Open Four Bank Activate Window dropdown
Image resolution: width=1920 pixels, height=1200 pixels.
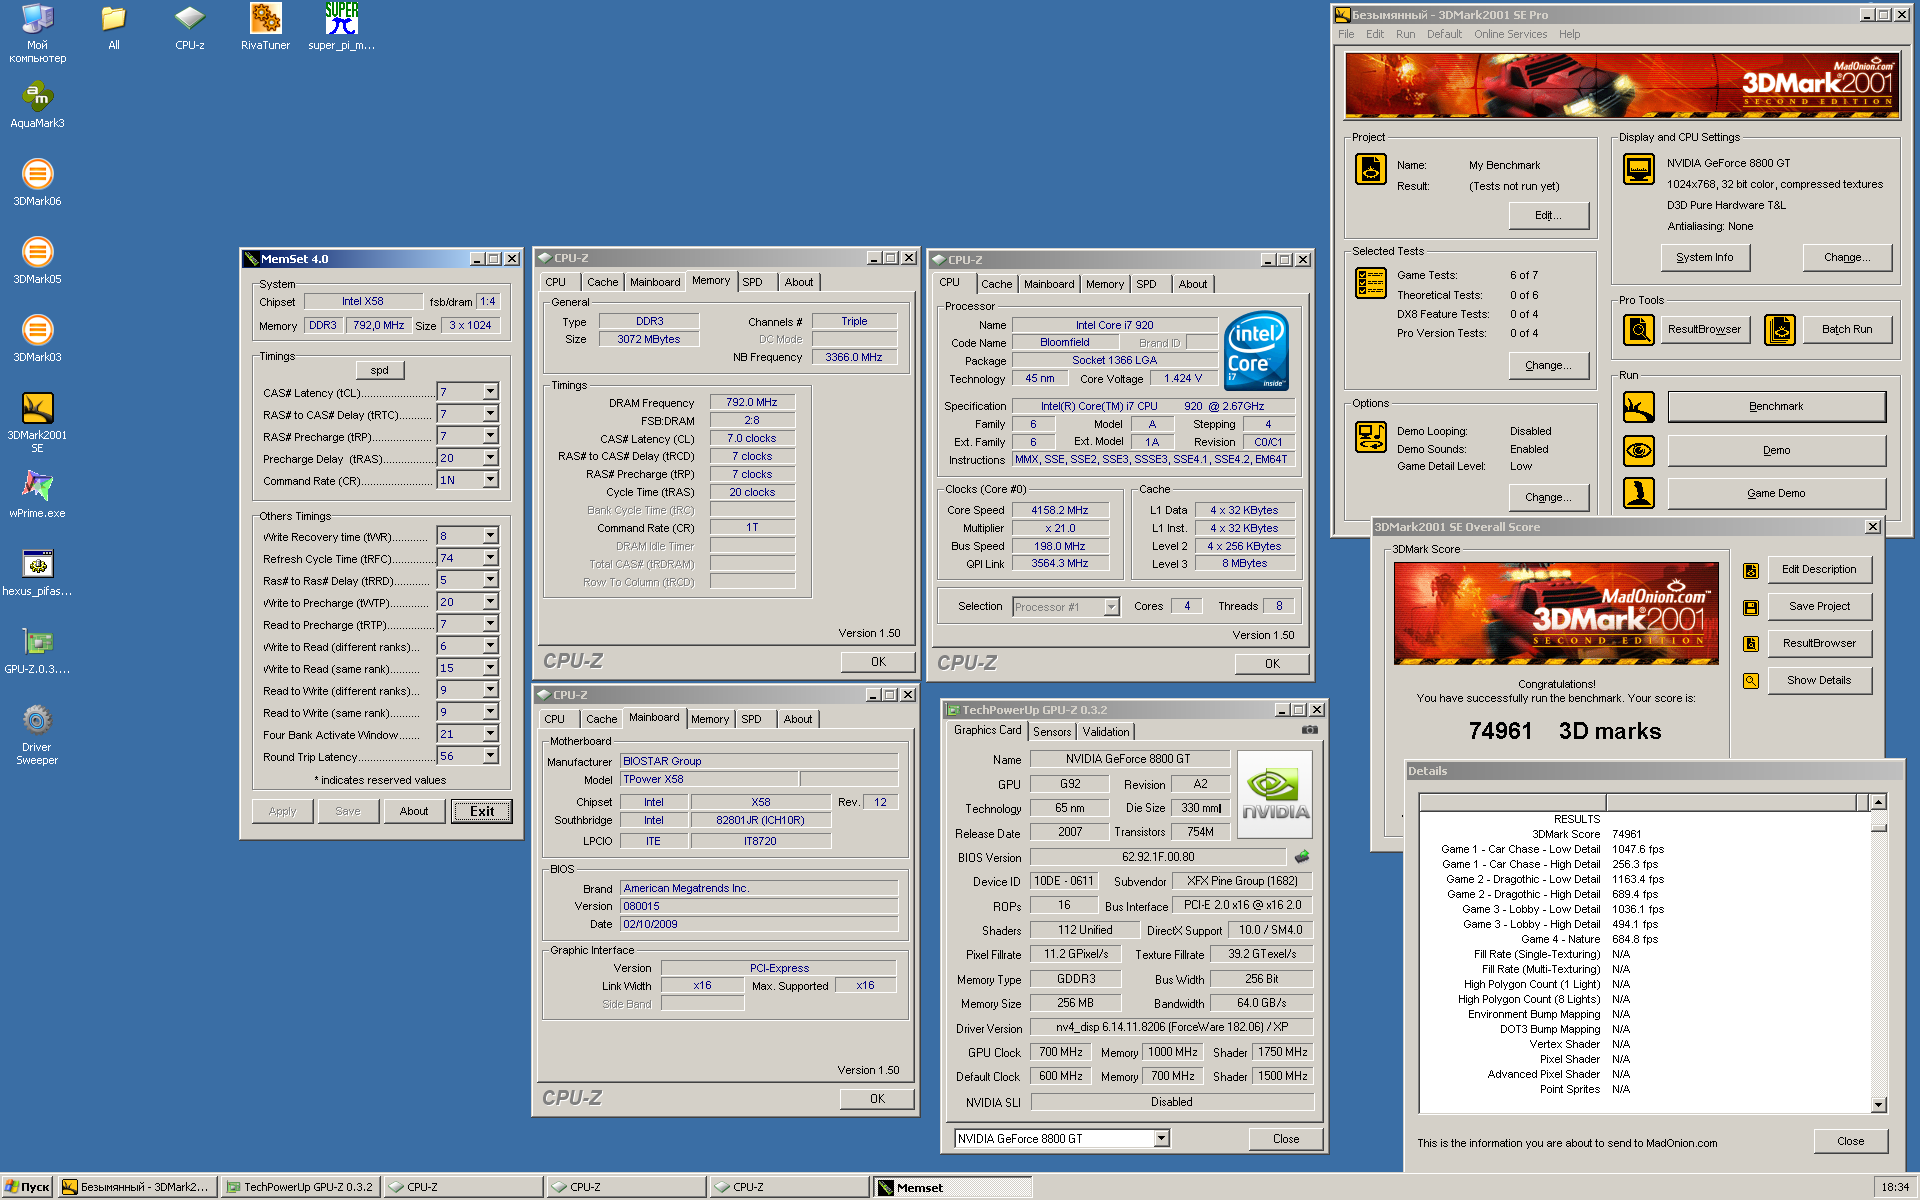[x=490, y=734]
